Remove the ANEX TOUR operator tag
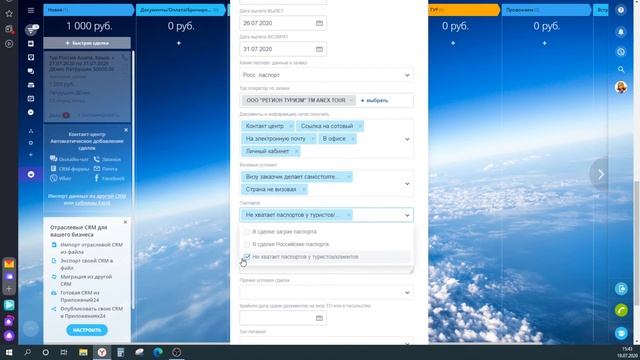 click(x=351, y=100)
